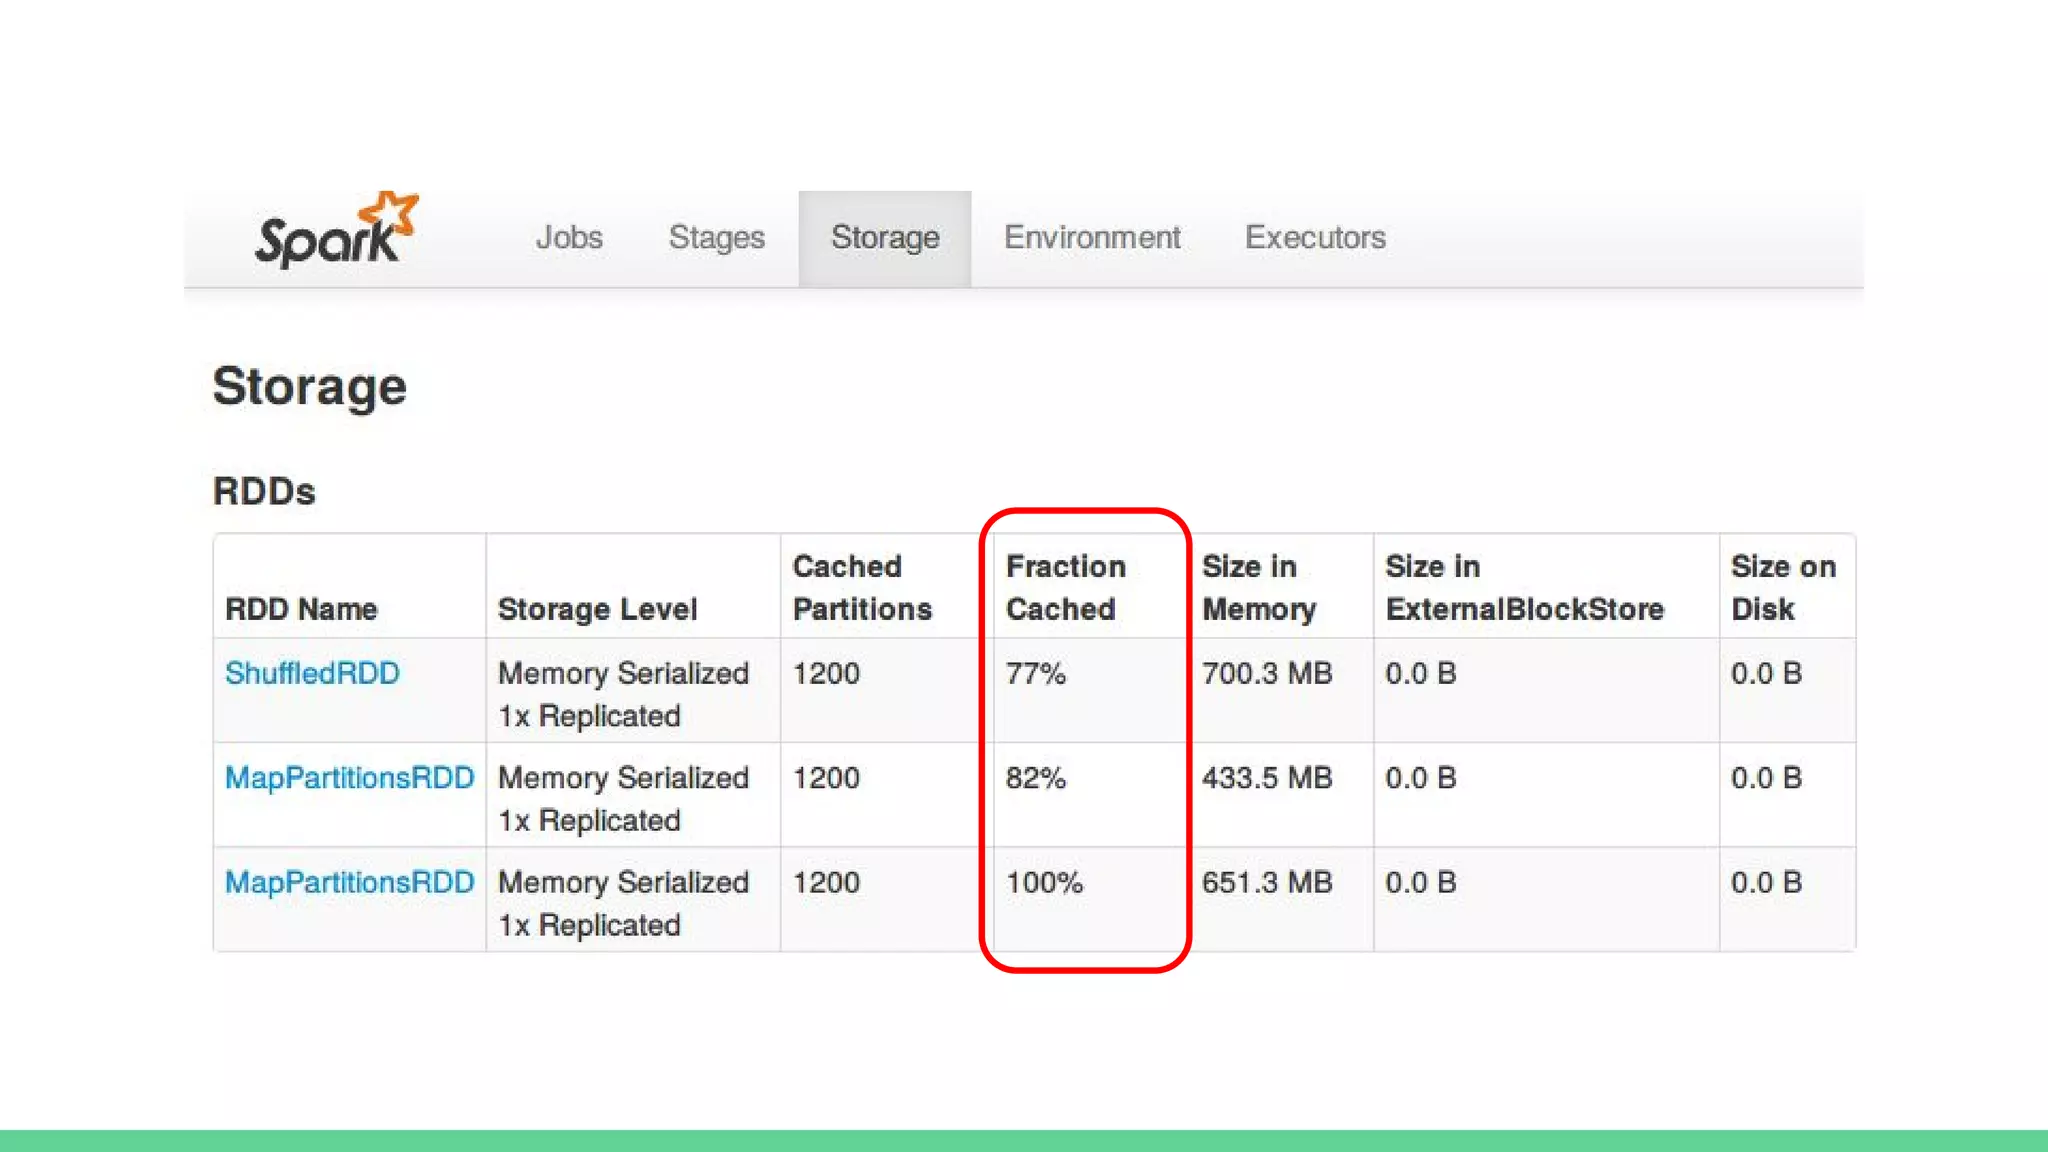Open the MapPartitionsRDD link with 82% cached

tap(349, 778)
